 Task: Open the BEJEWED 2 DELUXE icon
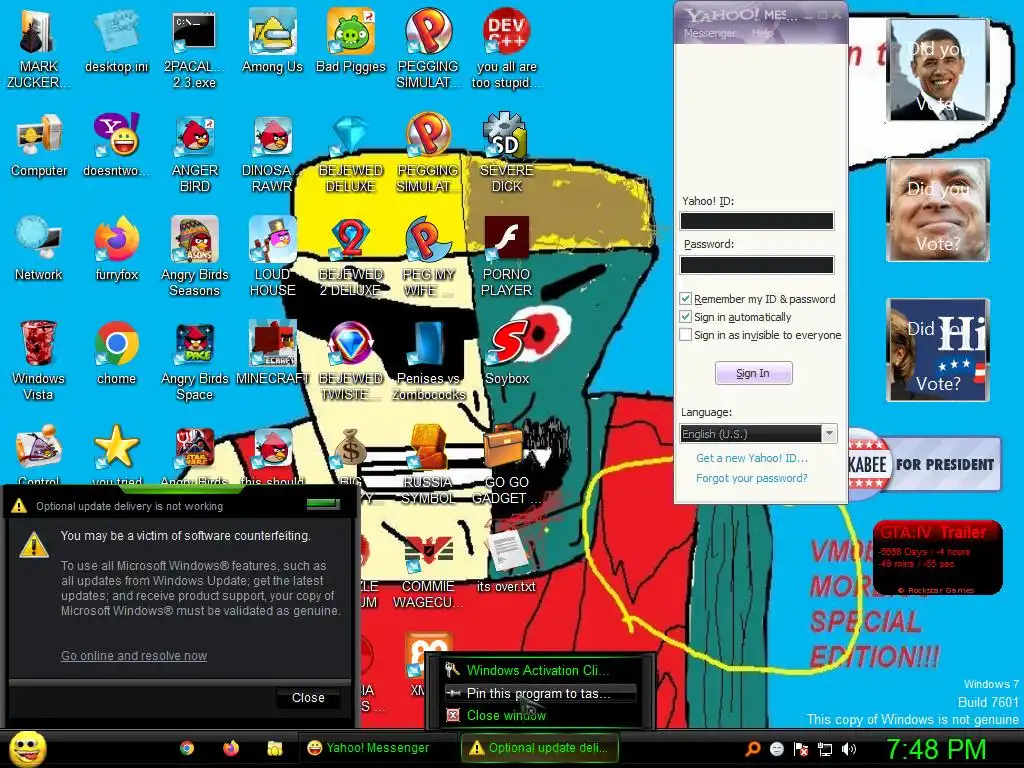[351, 257]
